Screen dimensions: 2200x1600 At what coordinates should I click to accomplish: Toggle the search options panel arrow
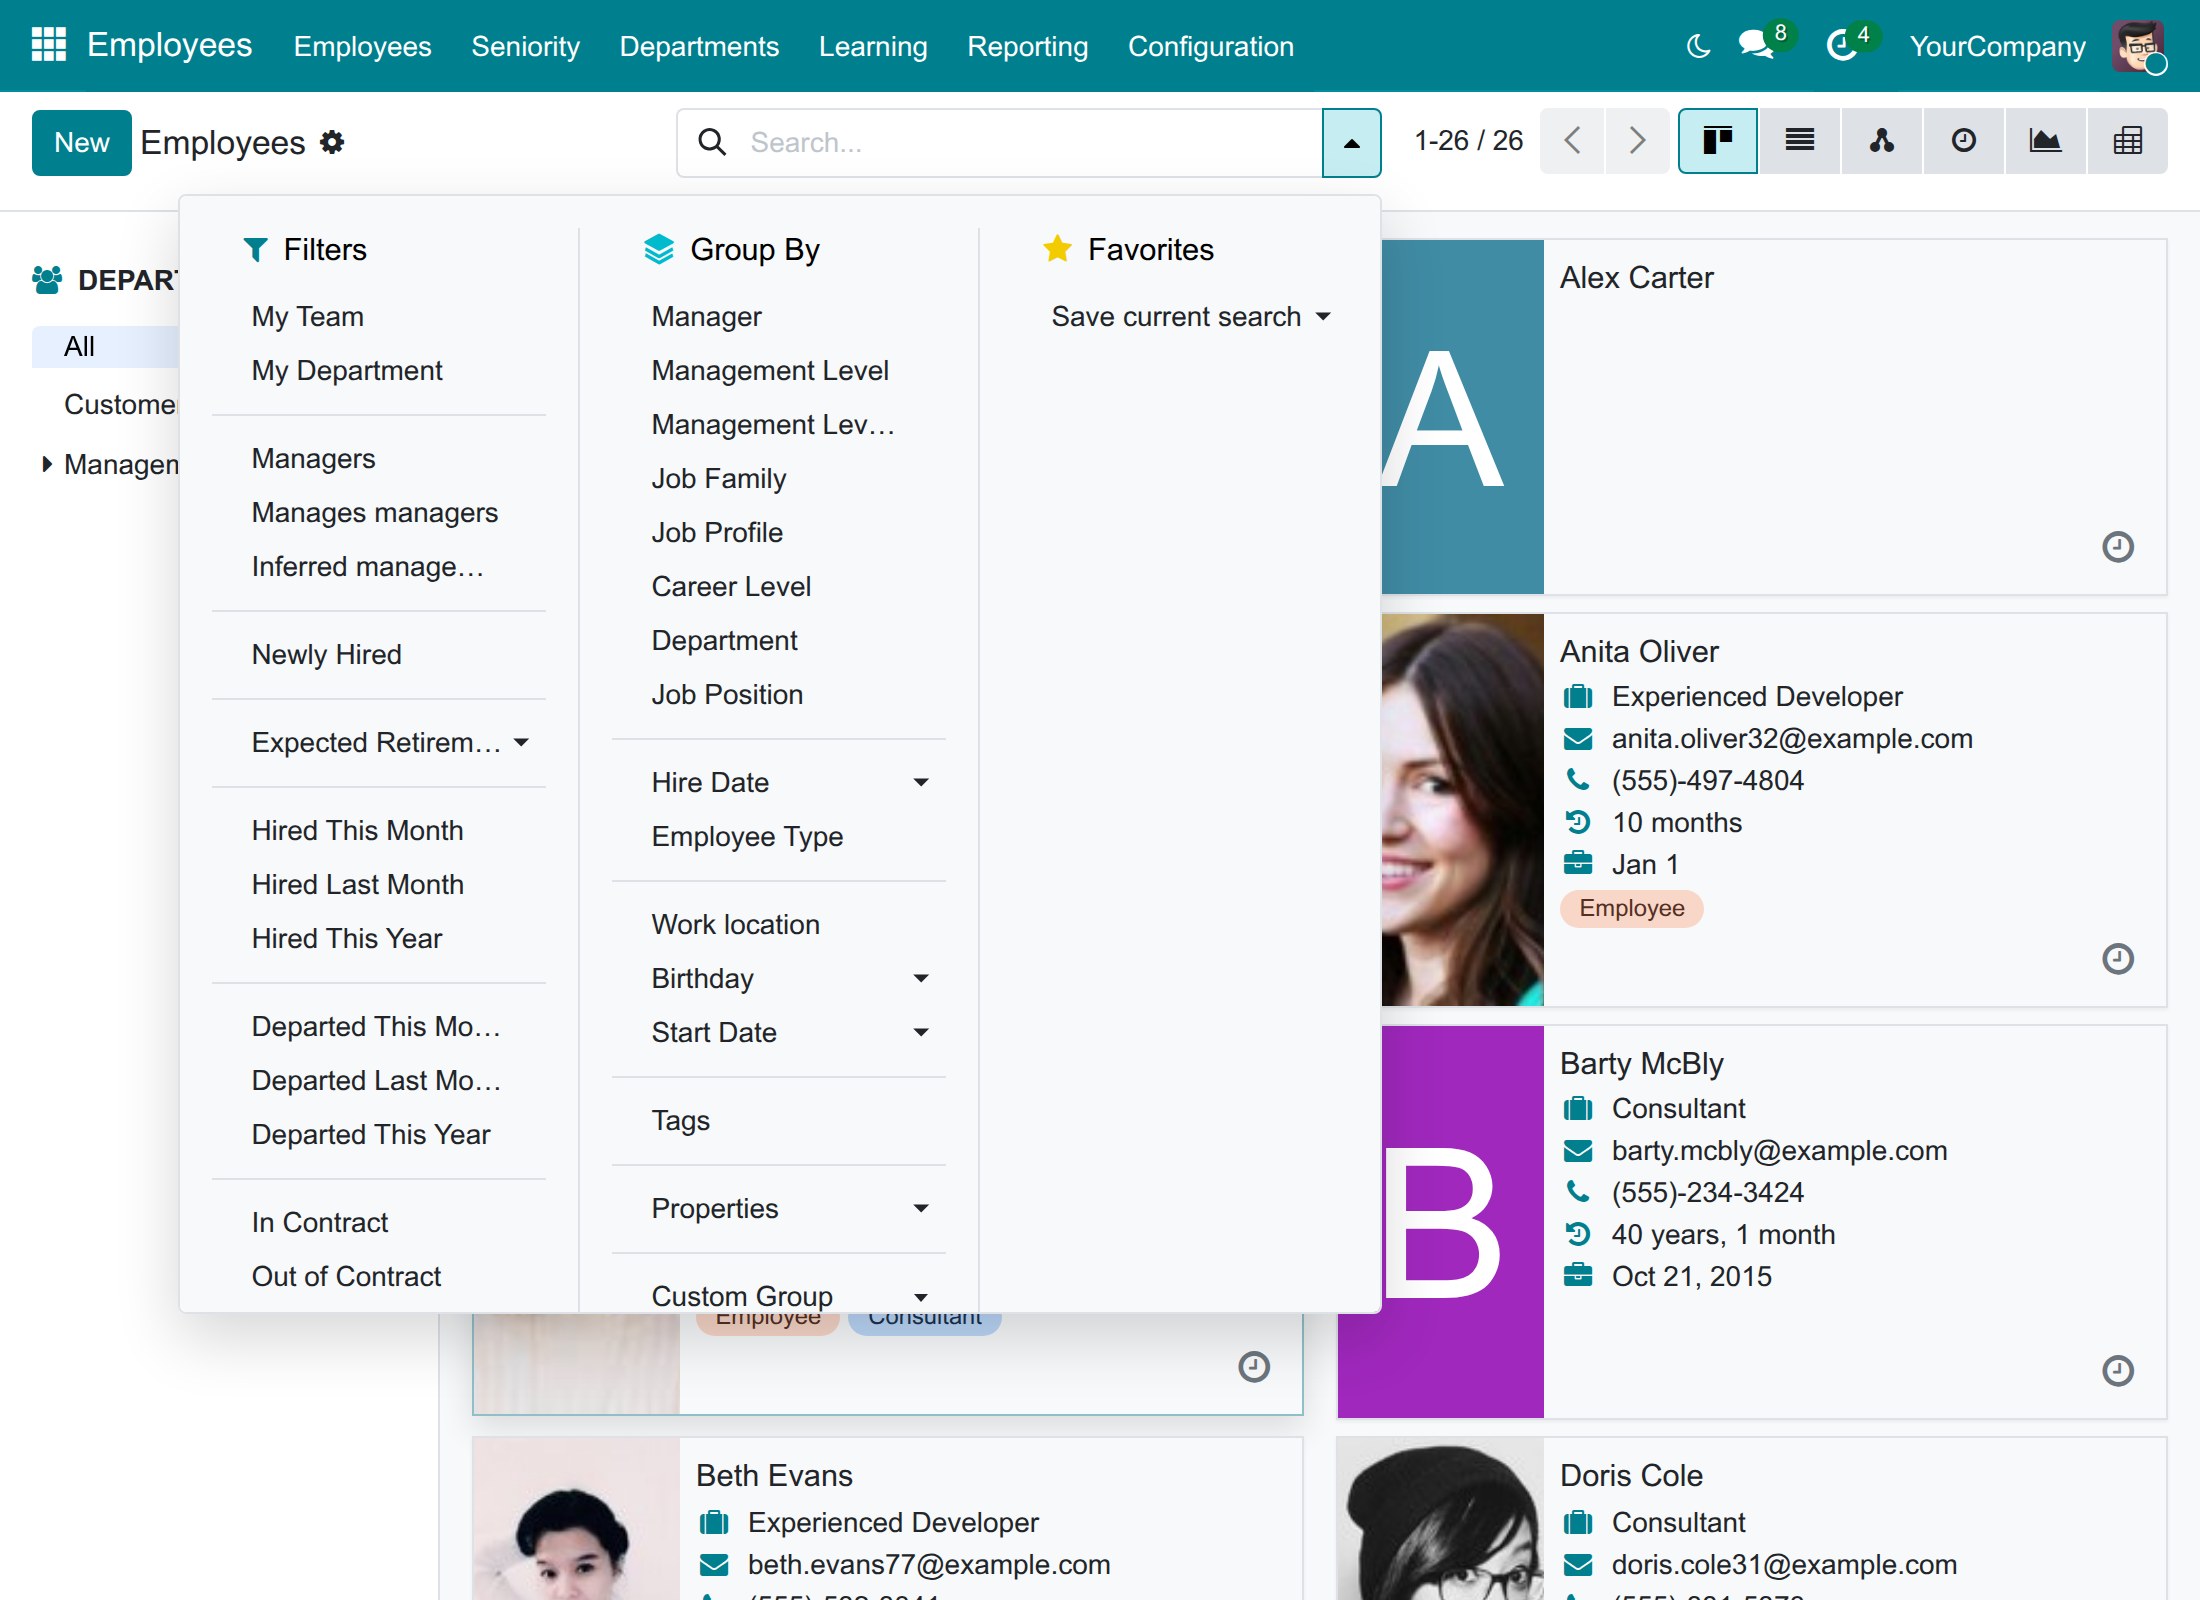point(1351,143)
